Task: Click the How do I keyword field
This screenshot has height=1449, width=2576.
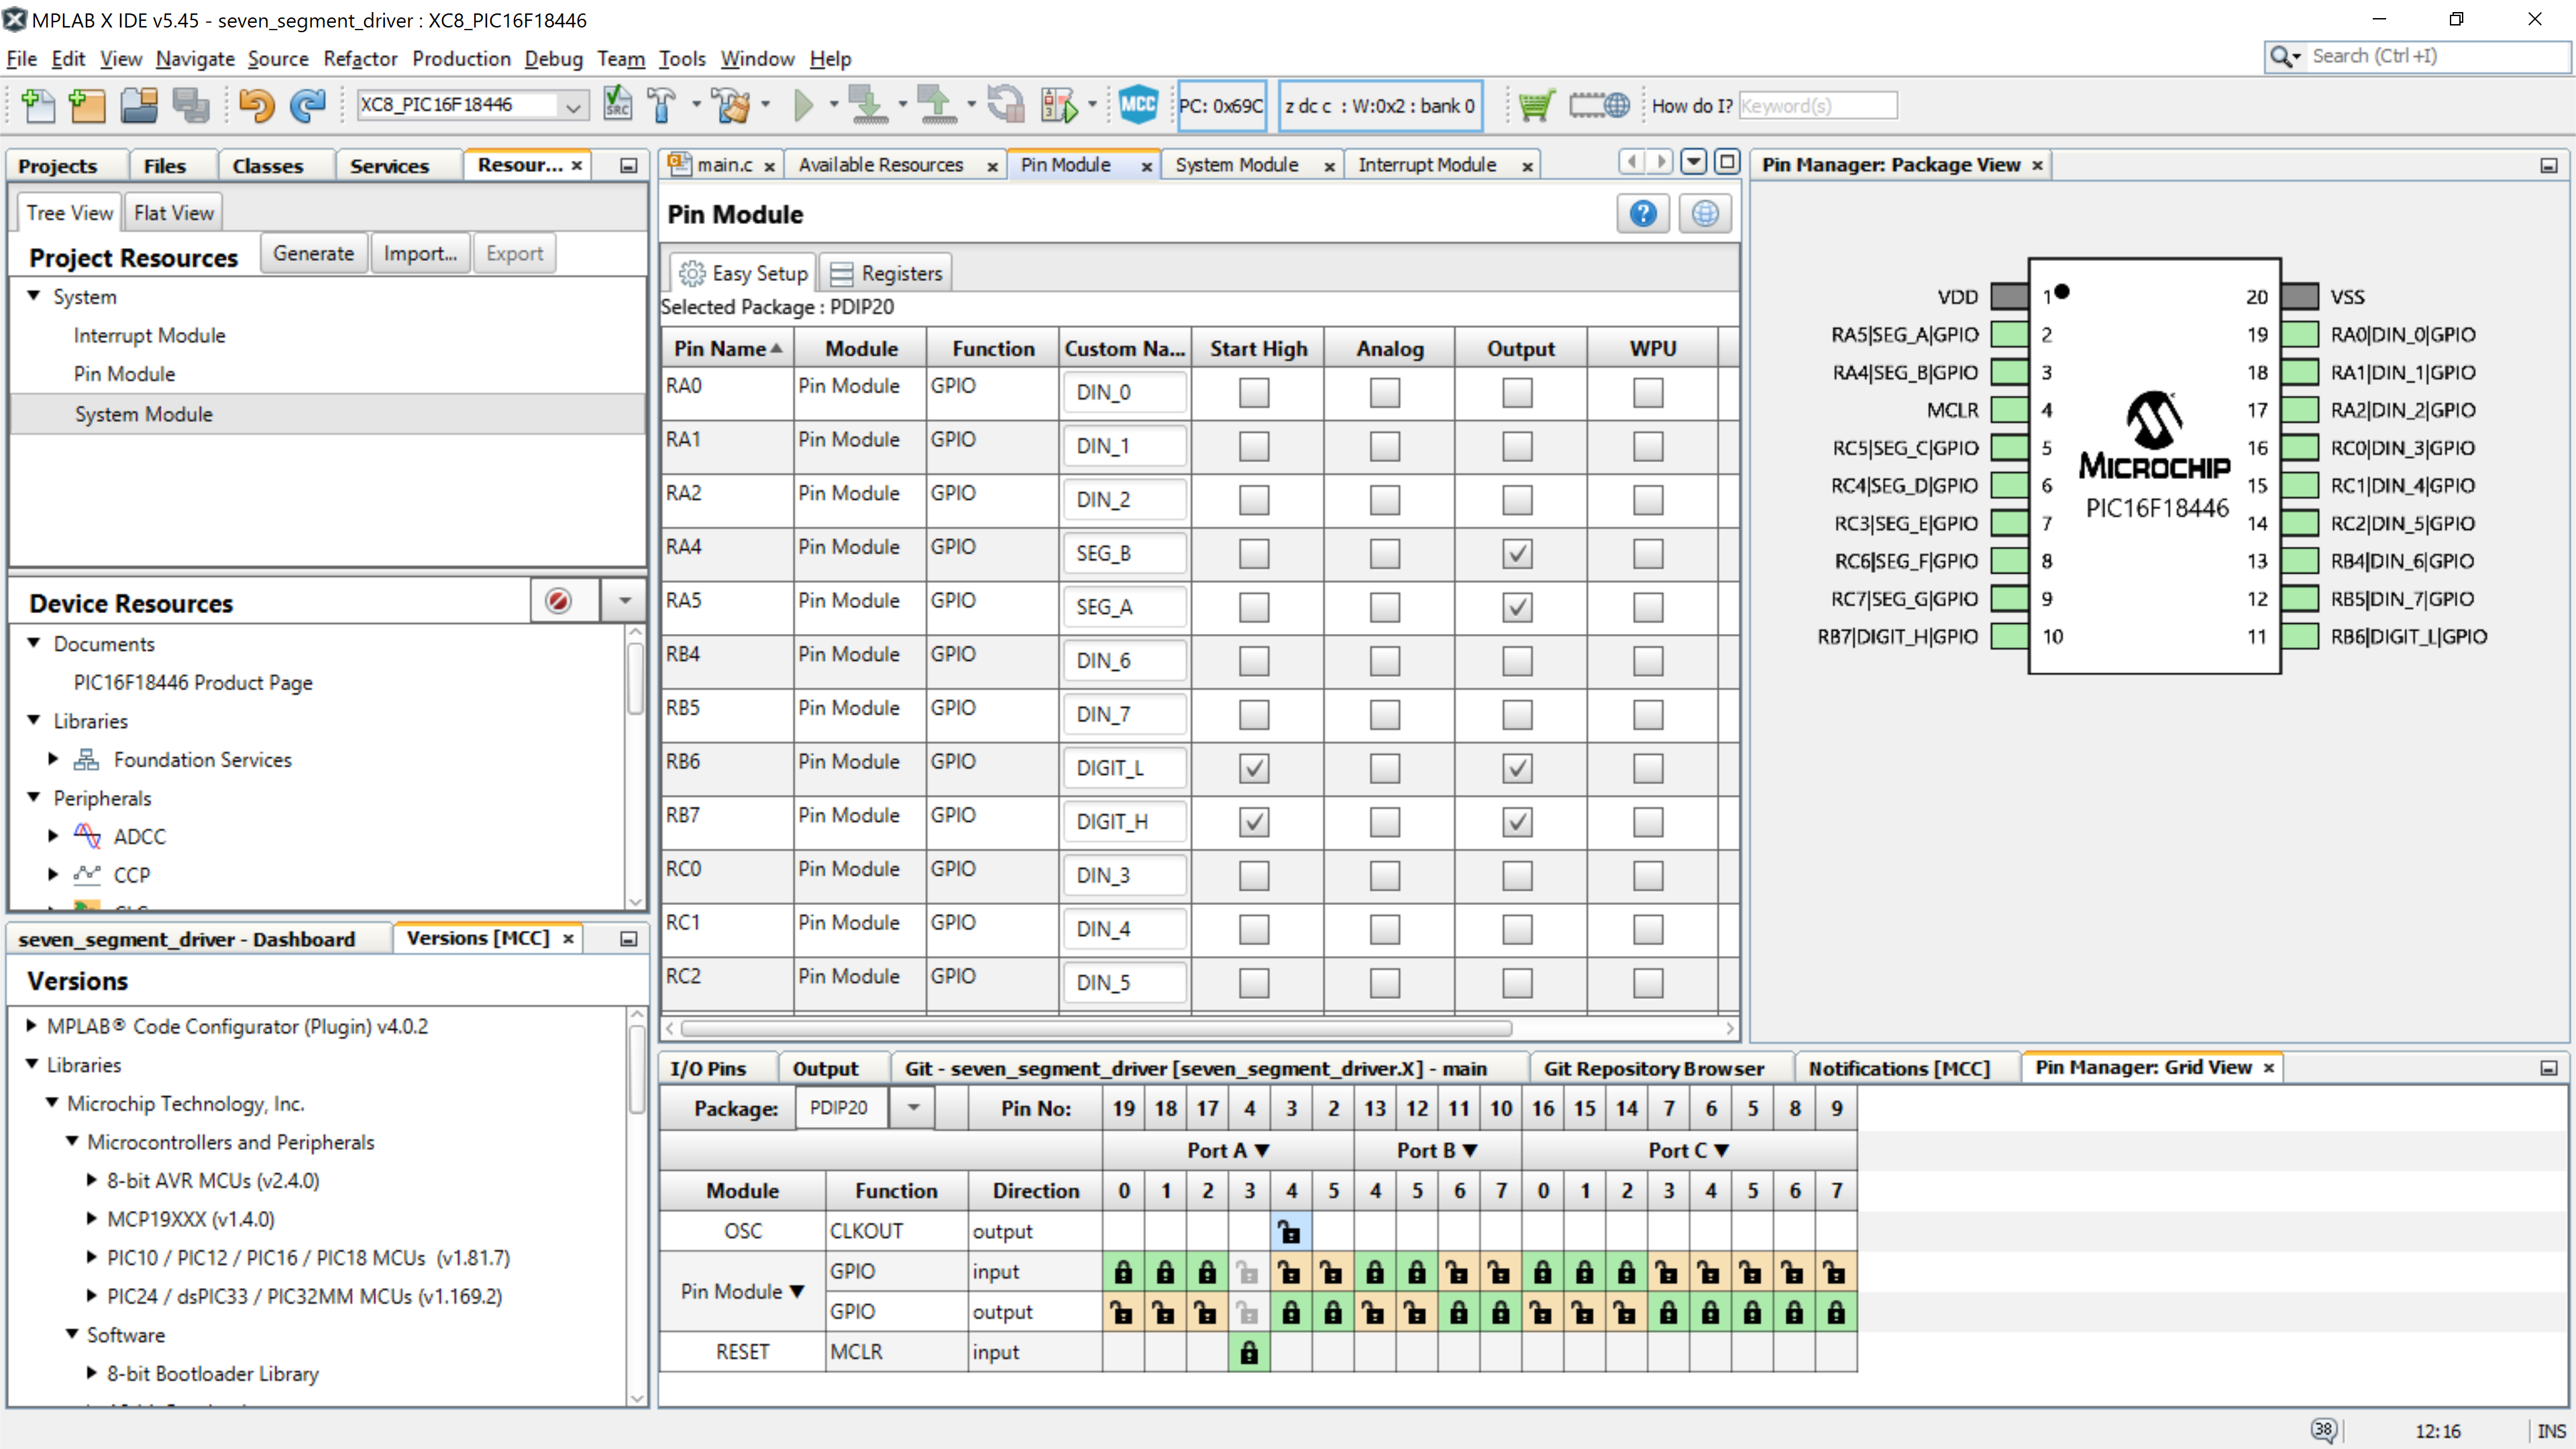Action: point(1817,105)
